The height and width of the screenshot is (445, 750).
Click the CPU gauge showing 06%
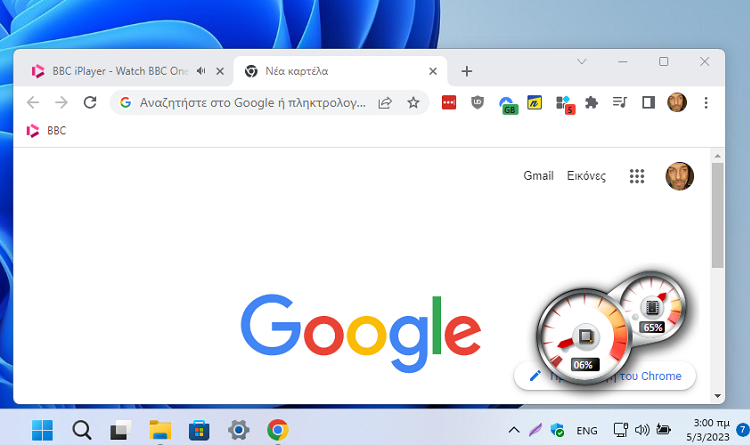(585, 336)
